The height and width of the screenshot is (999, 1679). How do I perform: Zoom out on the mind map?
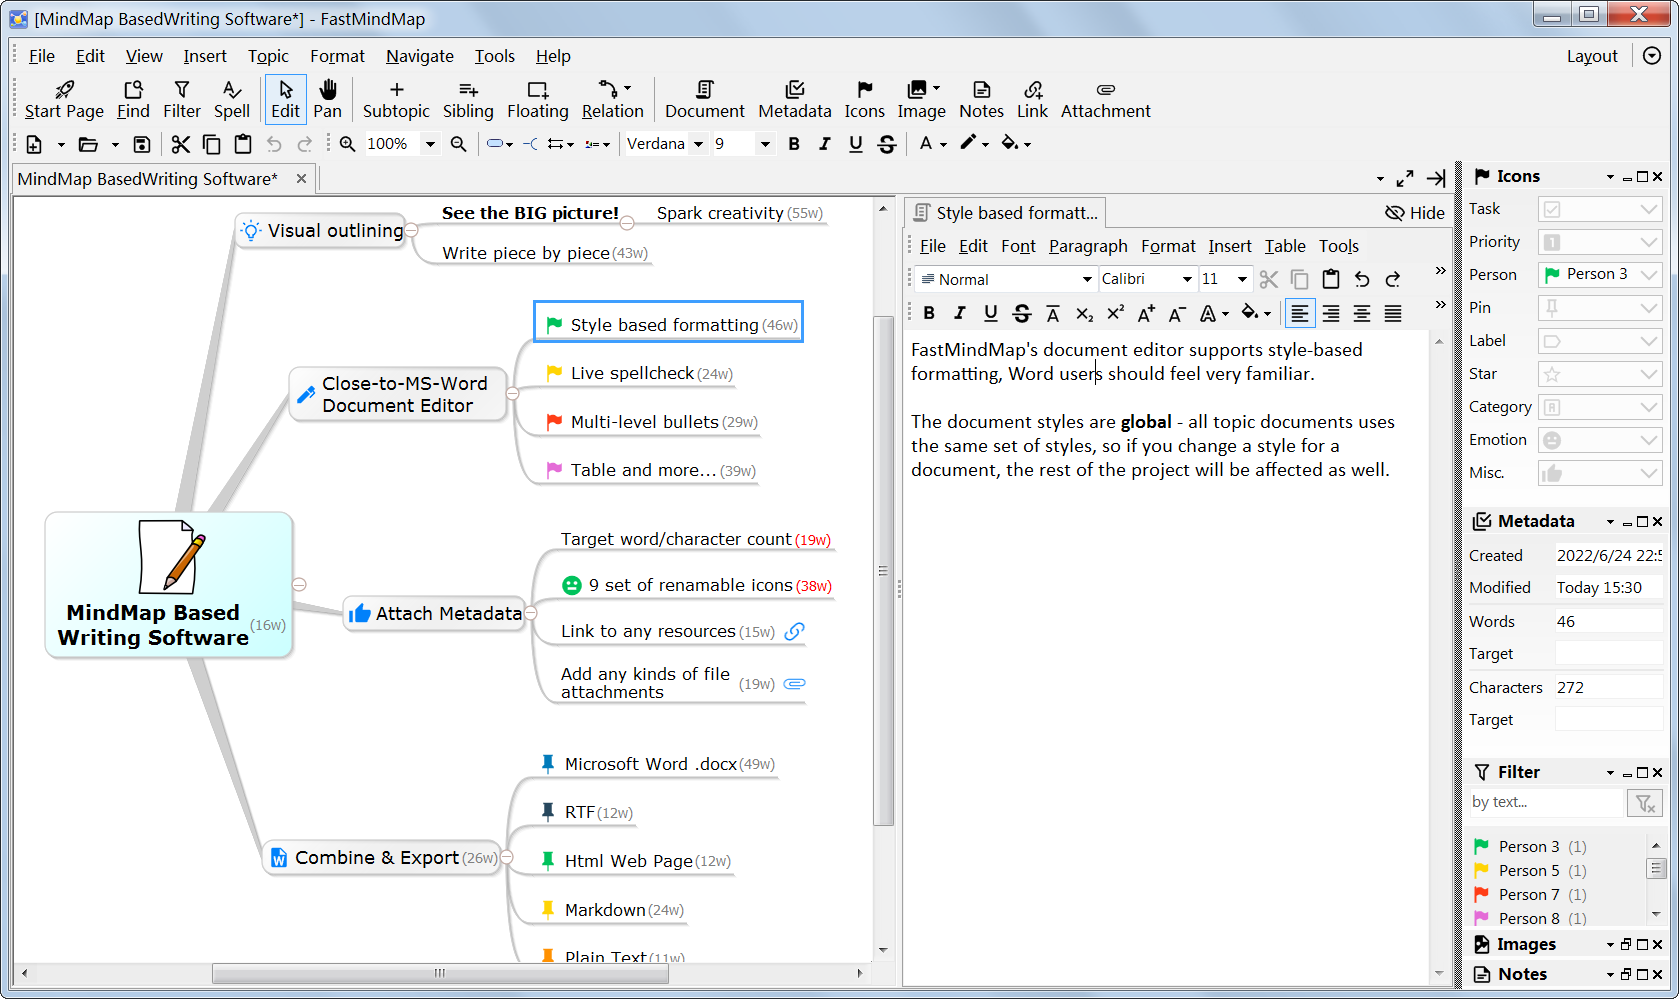tap(458, 144)
